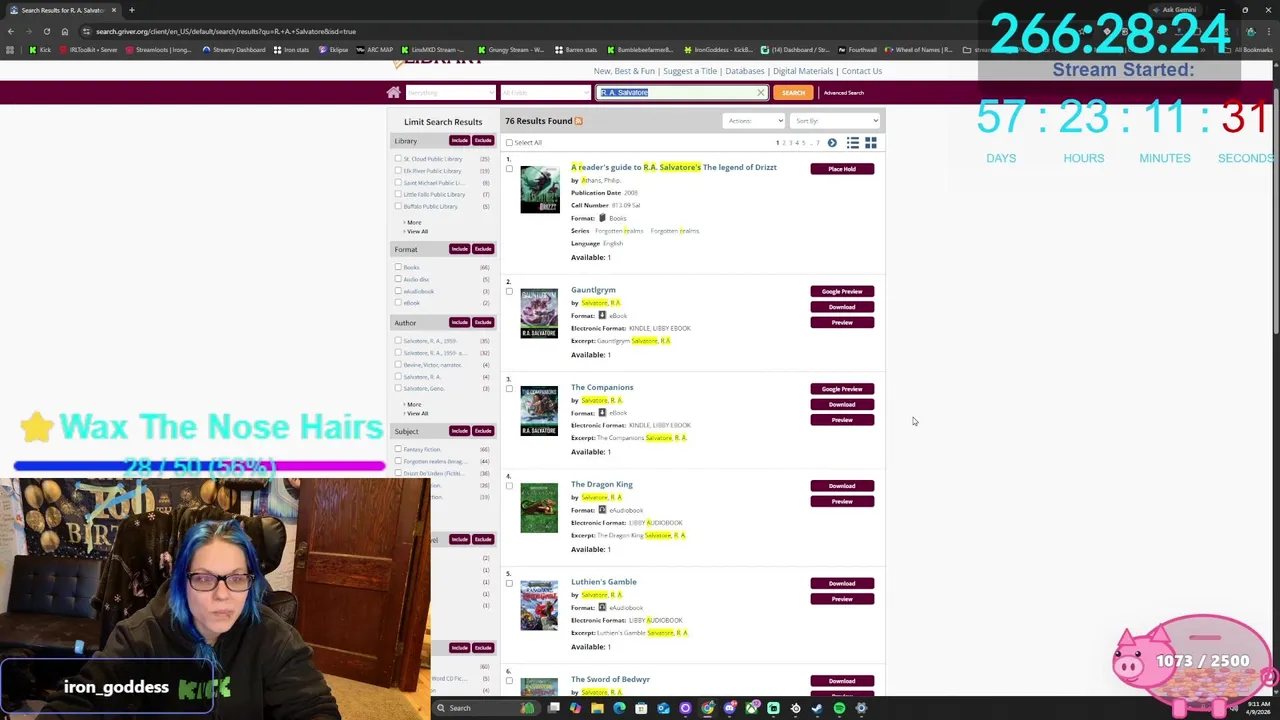1280x720 pixels.
Task: Go to next results page arrow
Action: coord(832,143)
